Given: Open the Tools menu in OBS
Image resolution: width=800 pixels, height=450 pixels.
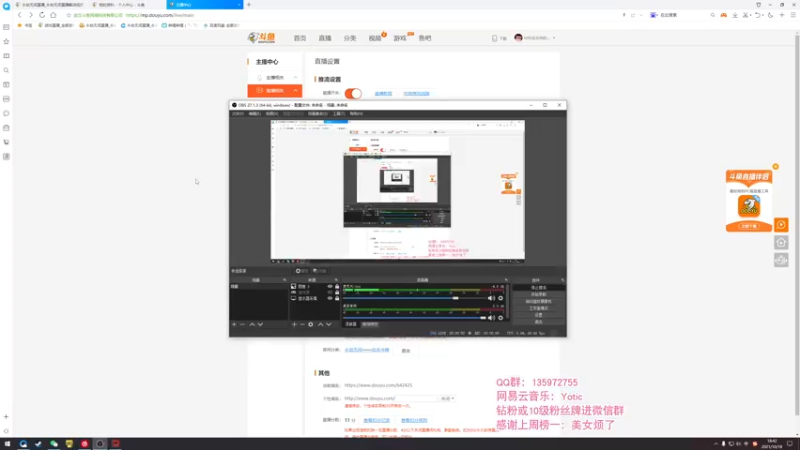Looking at the screenshot, I should click(339, 114).
